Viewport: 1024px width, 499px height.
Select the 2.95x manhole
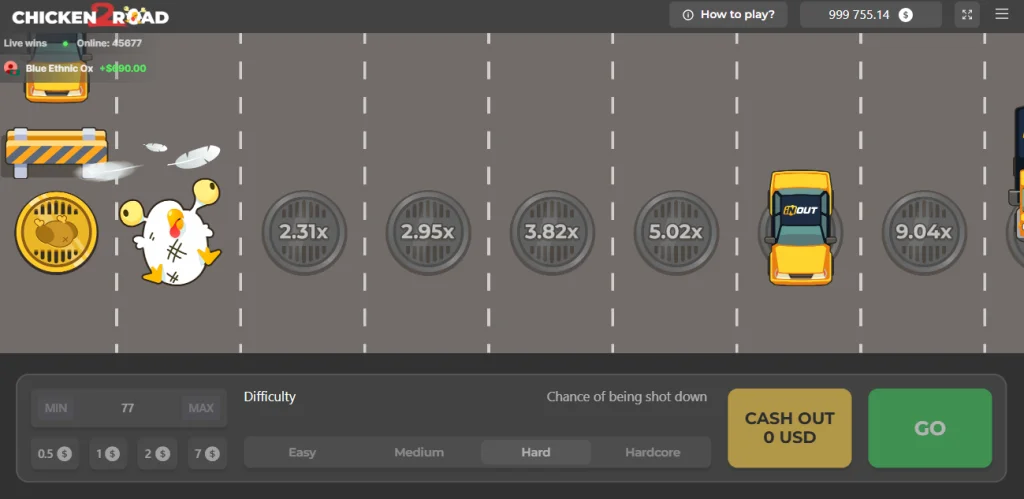pos(428,233)
